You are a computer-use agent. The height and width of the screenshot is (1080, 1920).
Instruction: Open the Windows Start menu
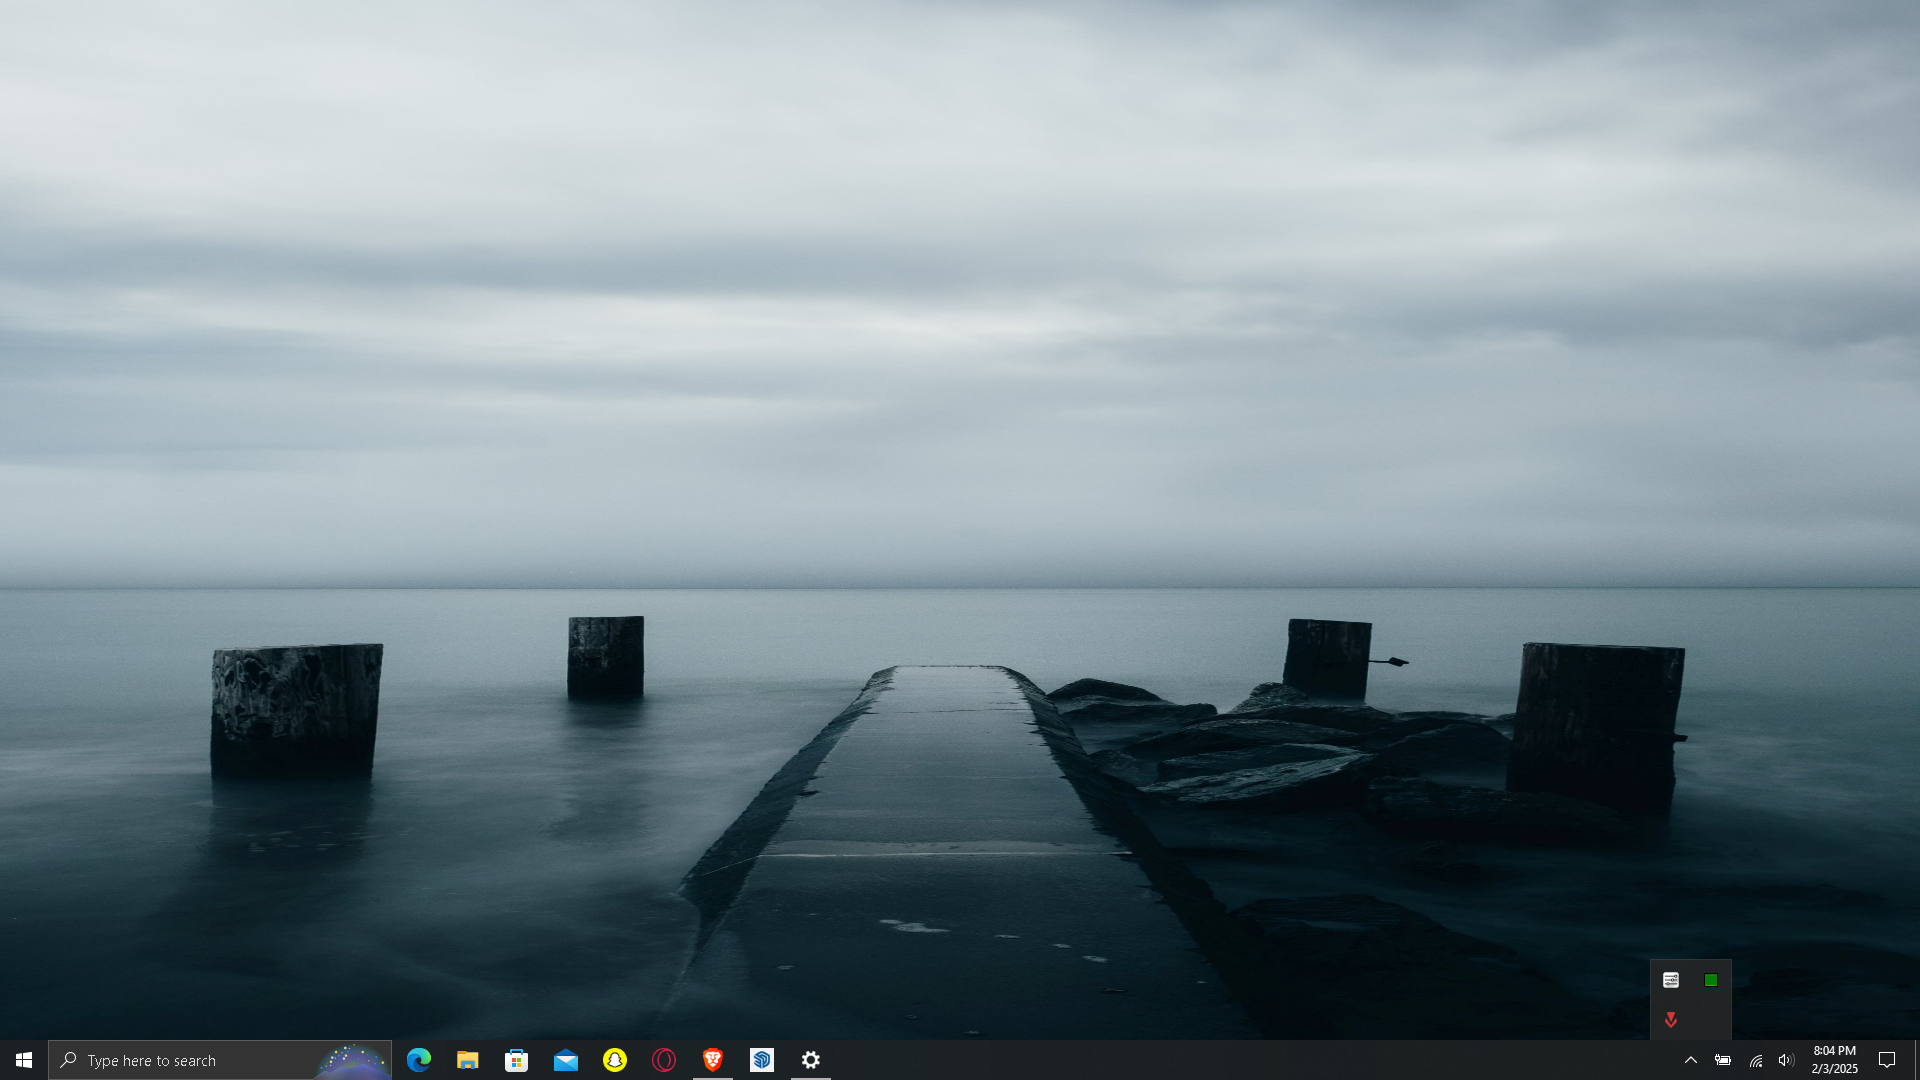pos(24,1060)
